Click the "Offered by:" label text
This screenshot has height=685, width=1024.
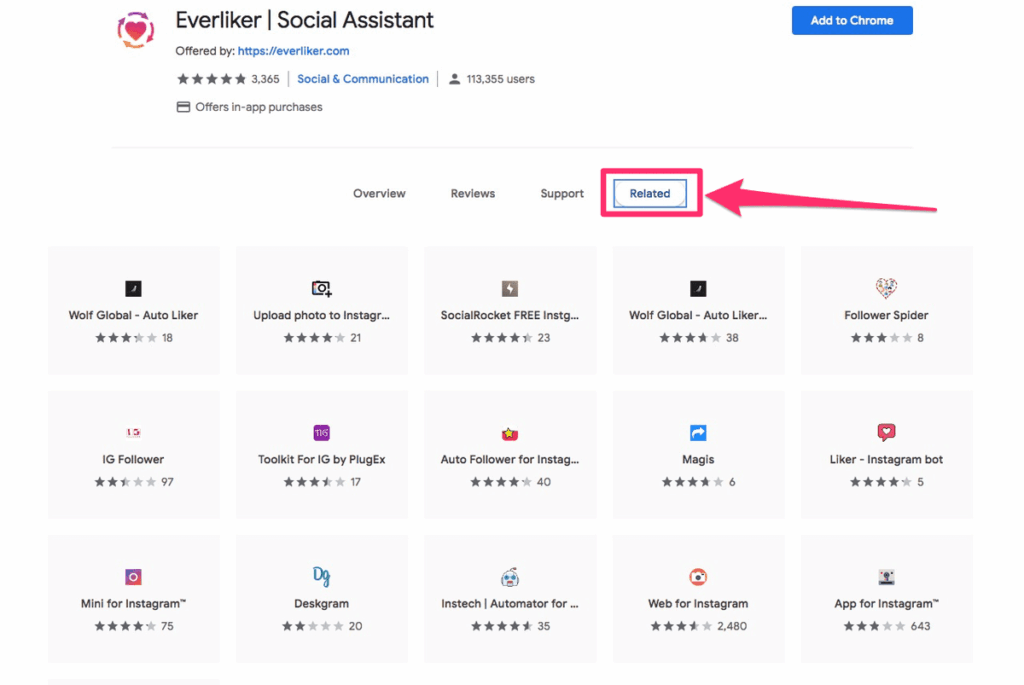click(x=204, y=51)
